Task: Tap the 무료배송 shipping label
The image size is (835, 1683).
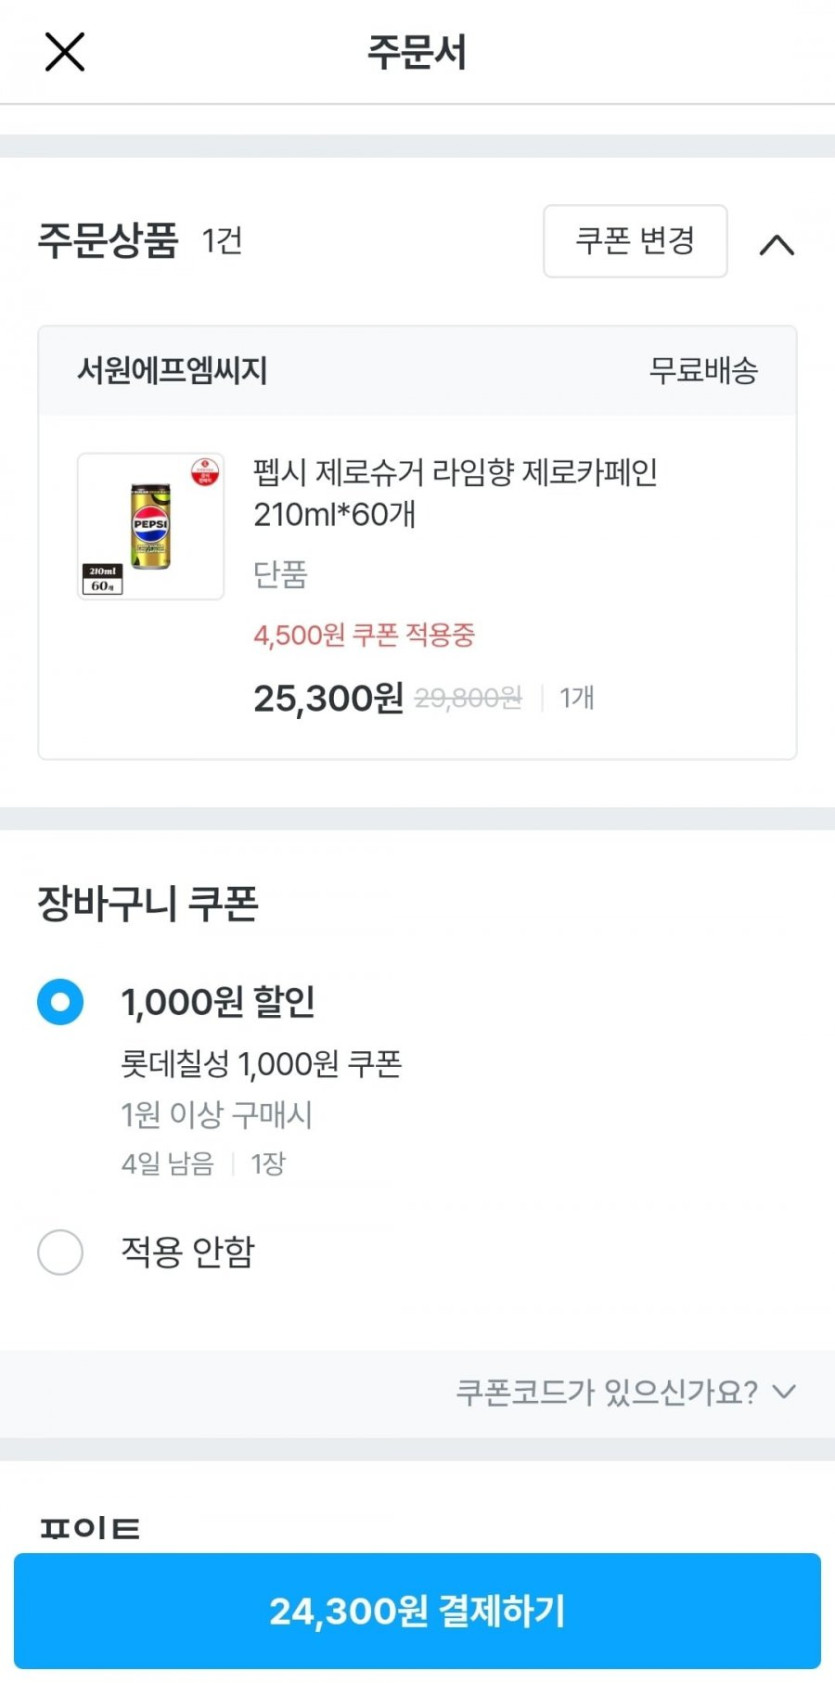Action: click(703, 371)
